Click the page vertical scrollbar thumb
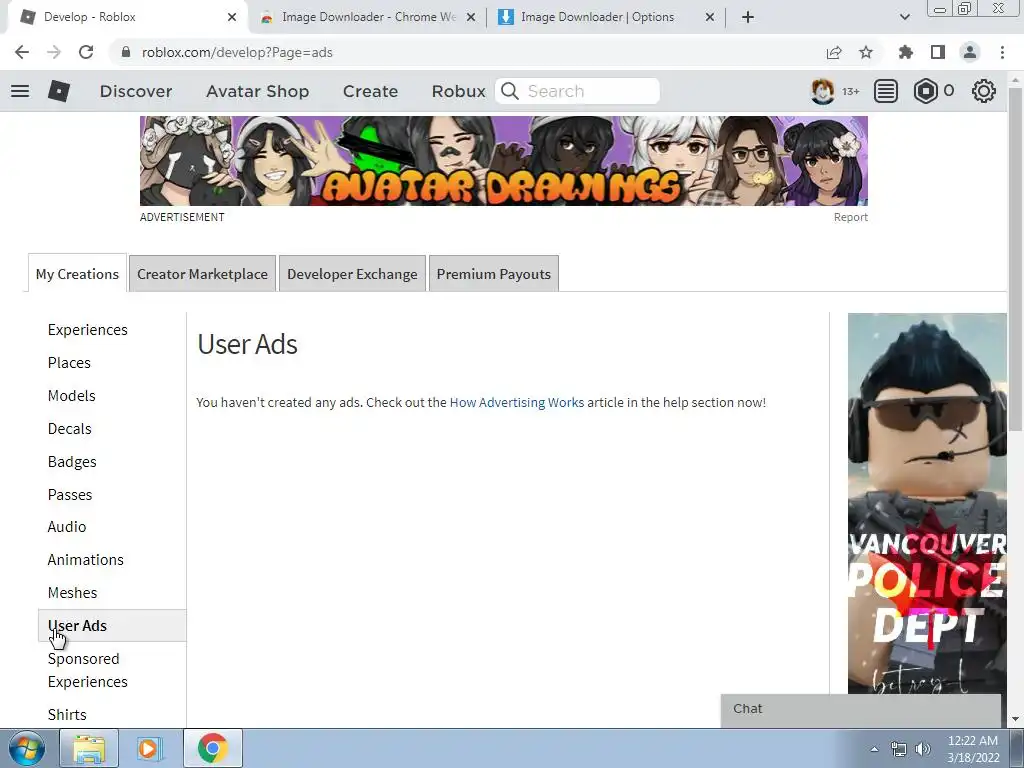This screenshot has height=768, width=1024. [x=1015, y=259]
